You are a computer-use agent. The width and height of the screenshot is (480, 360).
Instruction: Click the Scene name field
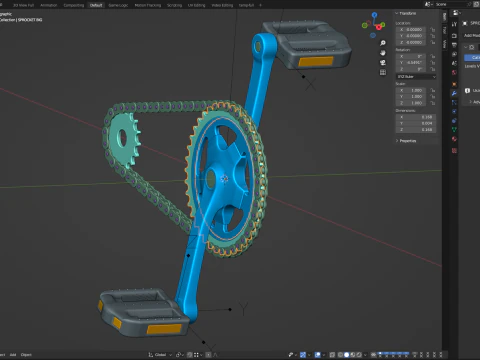point(451,4)
